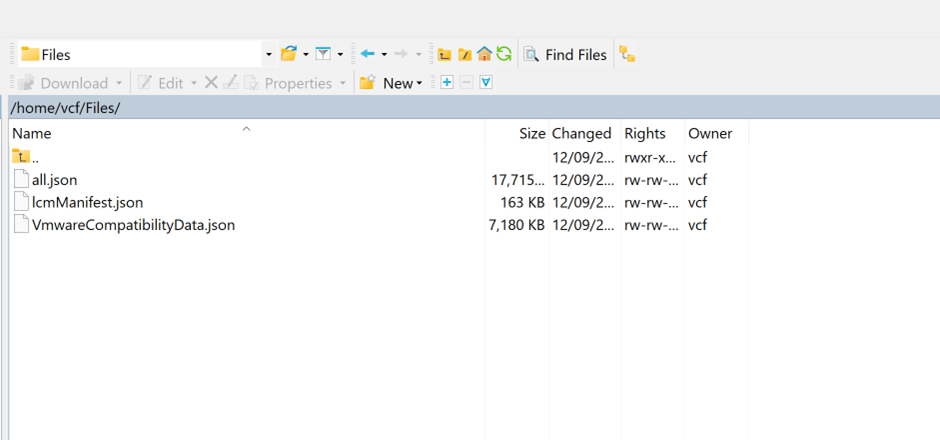This screenshot has width=940, height=440.
Task: Click the invert selection icon
Action: pyautogui.click(x=486, y=83)
